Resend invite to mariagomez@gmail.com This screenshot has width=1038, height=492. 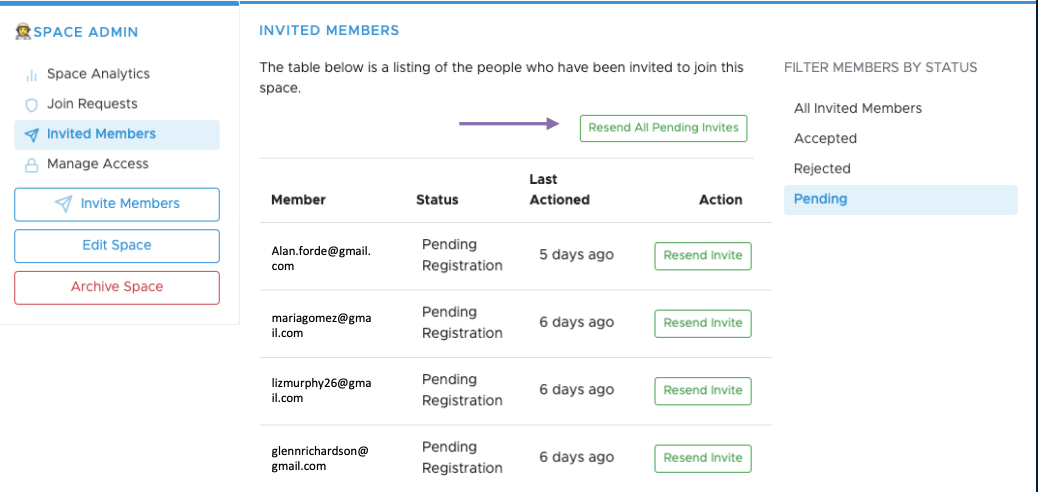click(x=703, y=323)
